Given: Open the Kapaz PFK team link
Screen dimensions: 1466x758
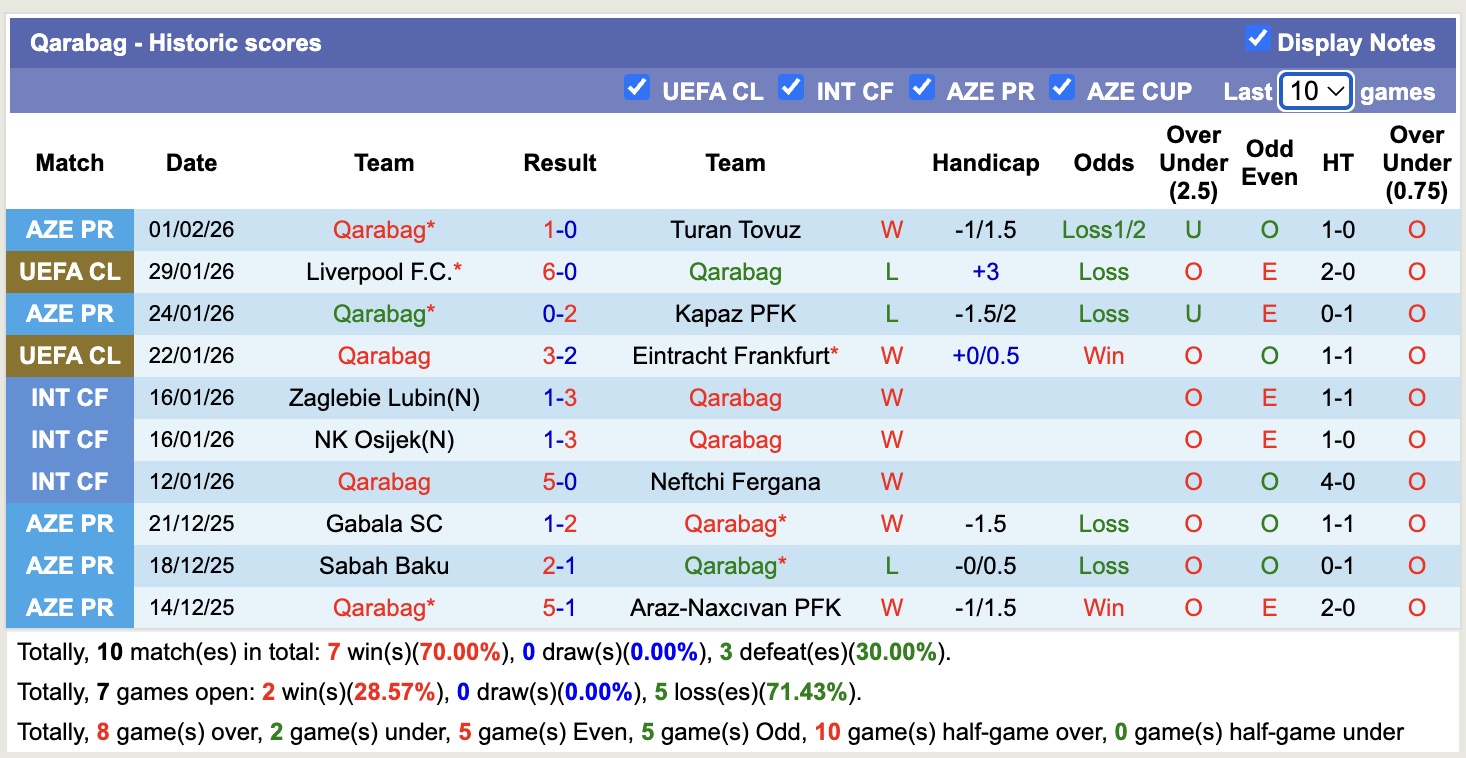Looking at the screenshot, I should (x=735, y=313).
